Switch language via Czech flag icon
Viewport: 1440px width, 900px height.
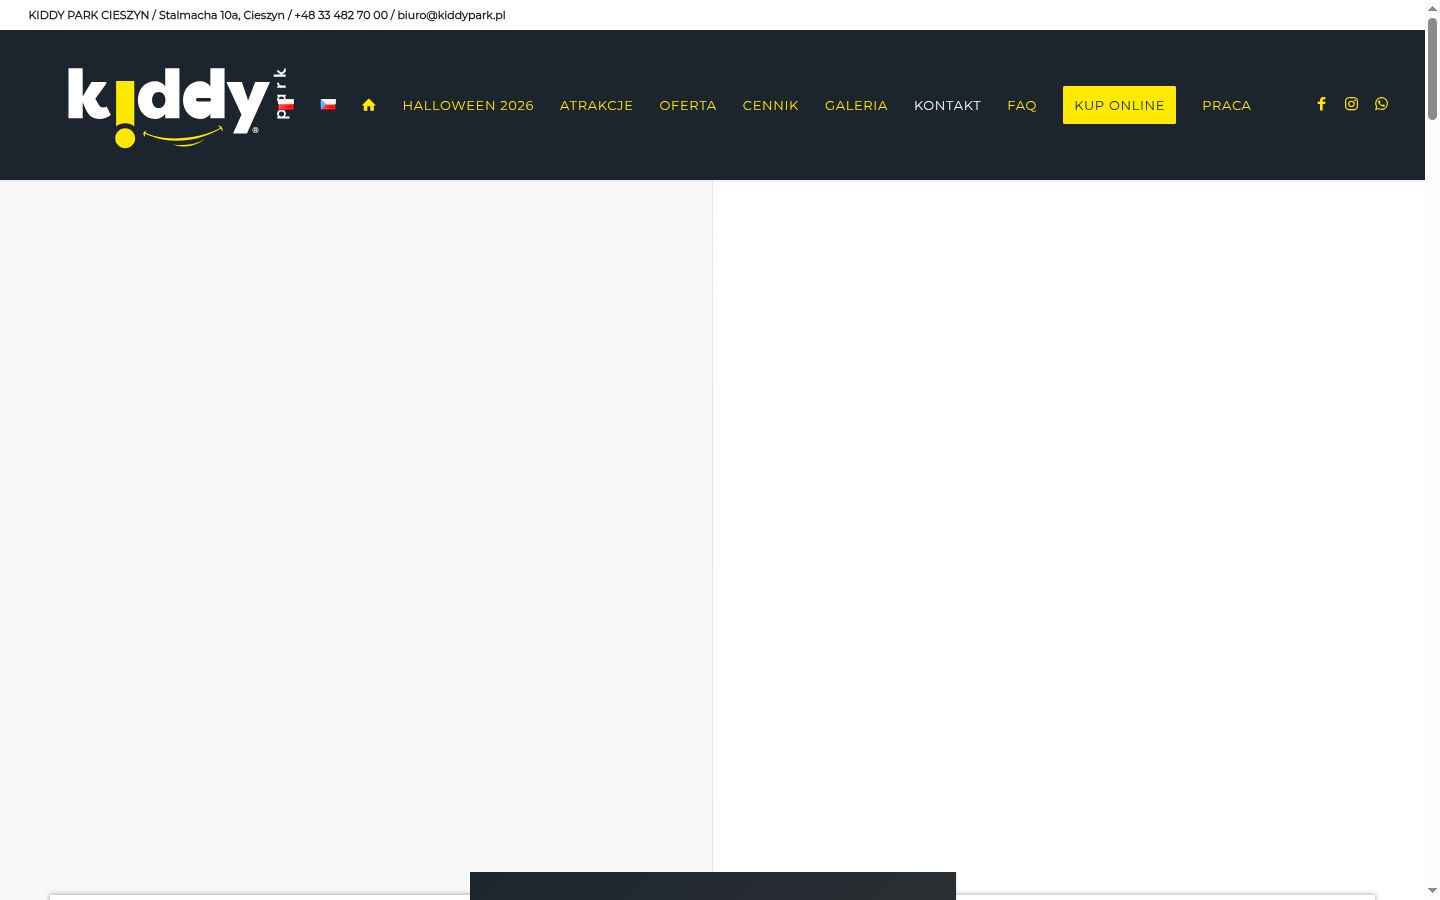click(x=328, y=104)
